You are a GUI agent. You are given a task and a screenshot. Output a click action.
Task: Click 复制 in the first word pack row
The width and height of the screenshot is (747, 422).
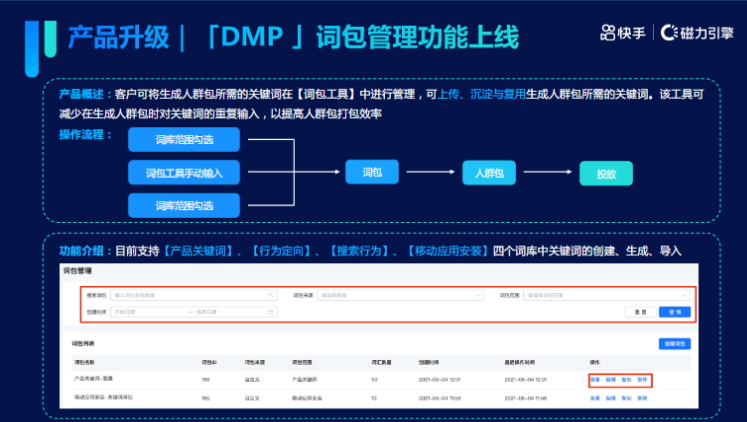pyautogui.click(x=626, y=380)
